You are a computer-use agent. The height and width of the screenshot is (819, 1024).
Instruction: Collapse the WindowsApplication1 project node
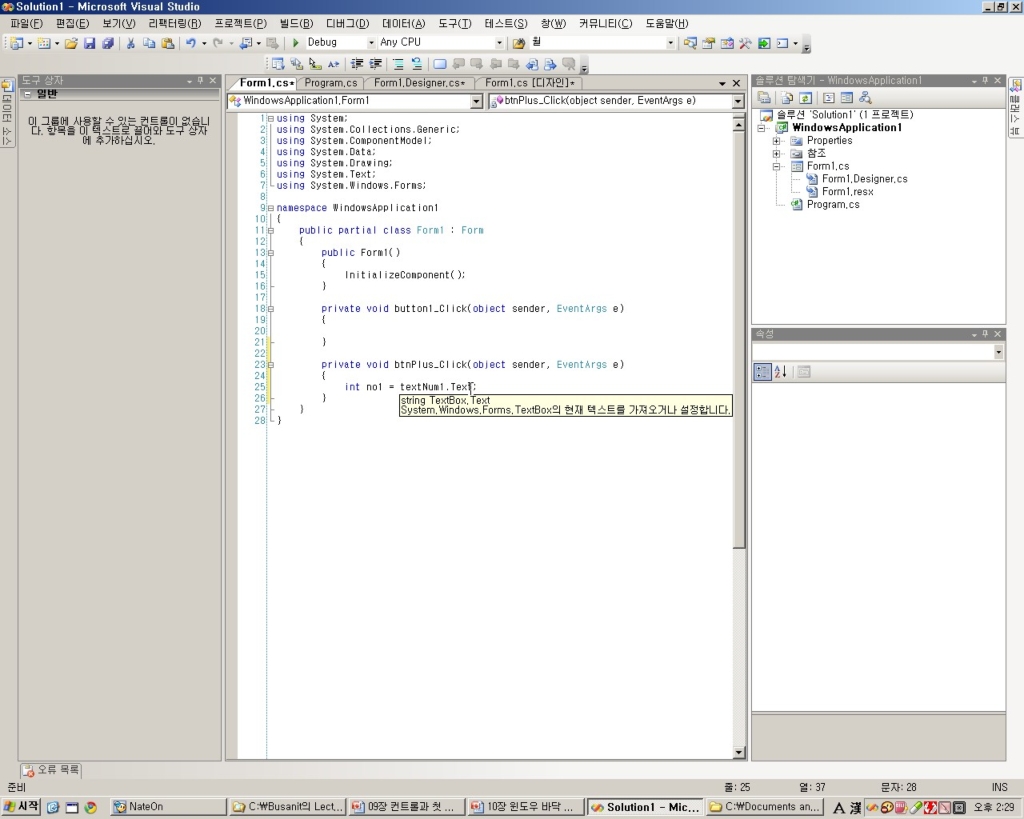click(x=761, y=128)
